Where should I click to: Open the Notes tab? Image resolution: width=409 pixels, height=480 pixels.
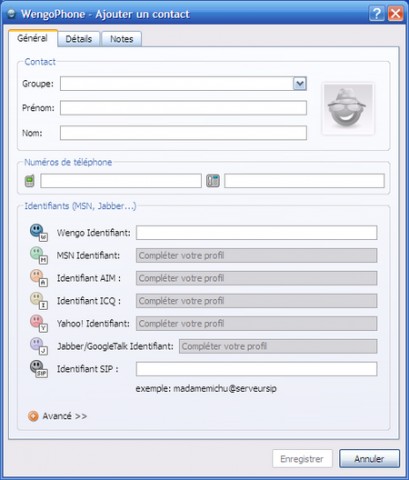click(122, 39)
